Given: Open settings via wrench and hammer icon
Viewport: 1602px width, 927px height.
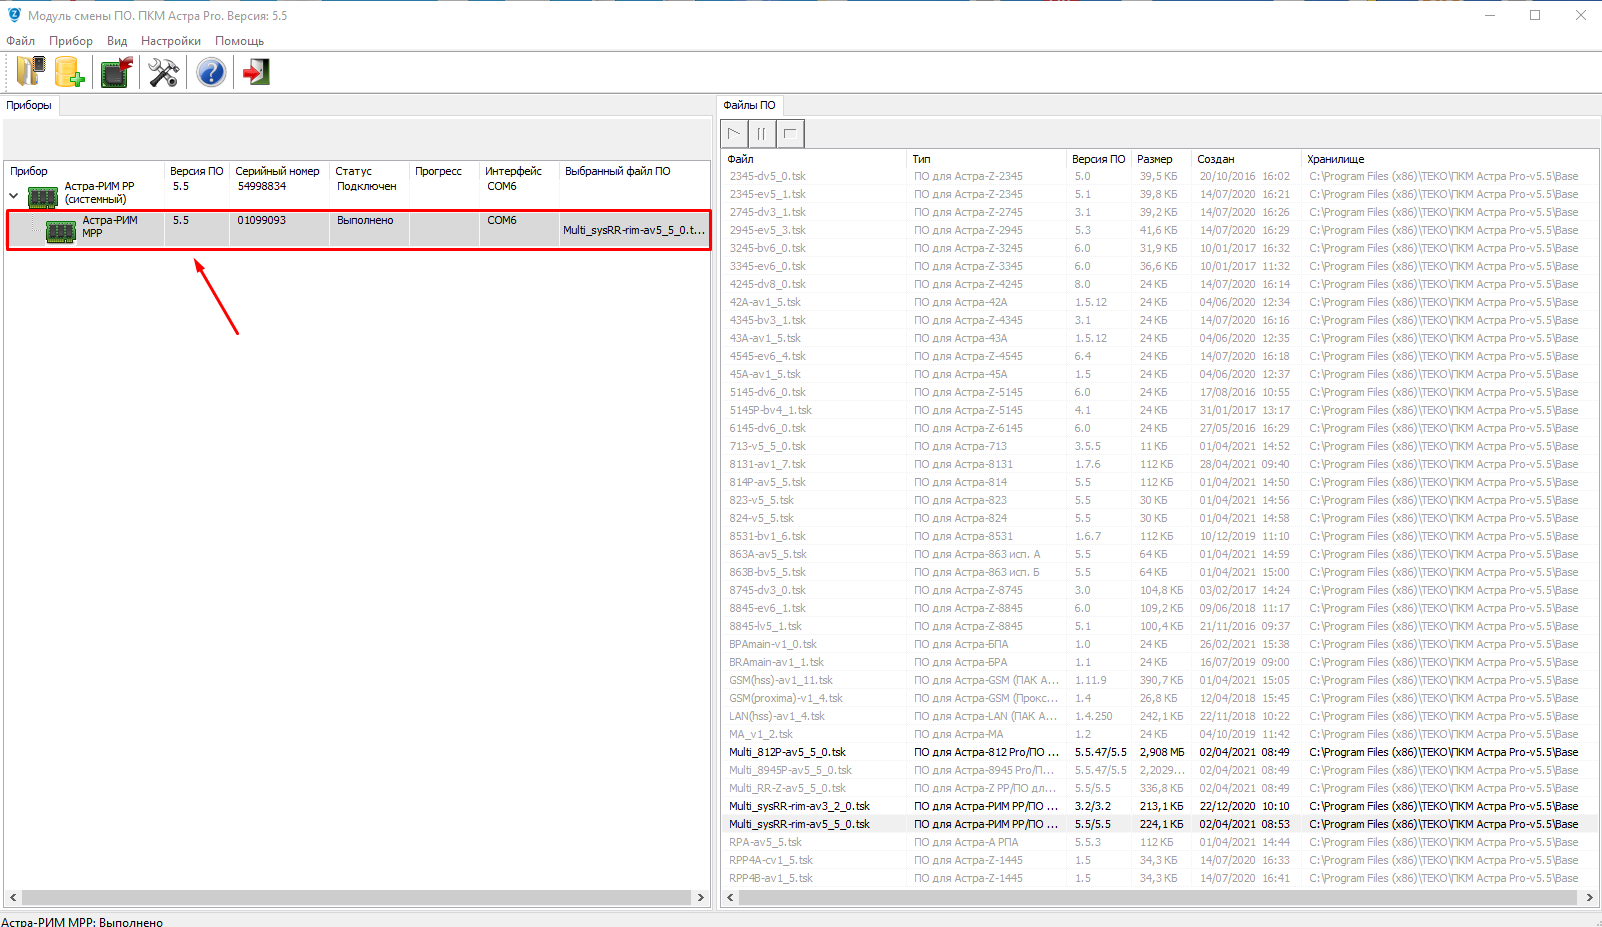Looking at the screenshot, I should pyautogui.click(x=163, y=72).
